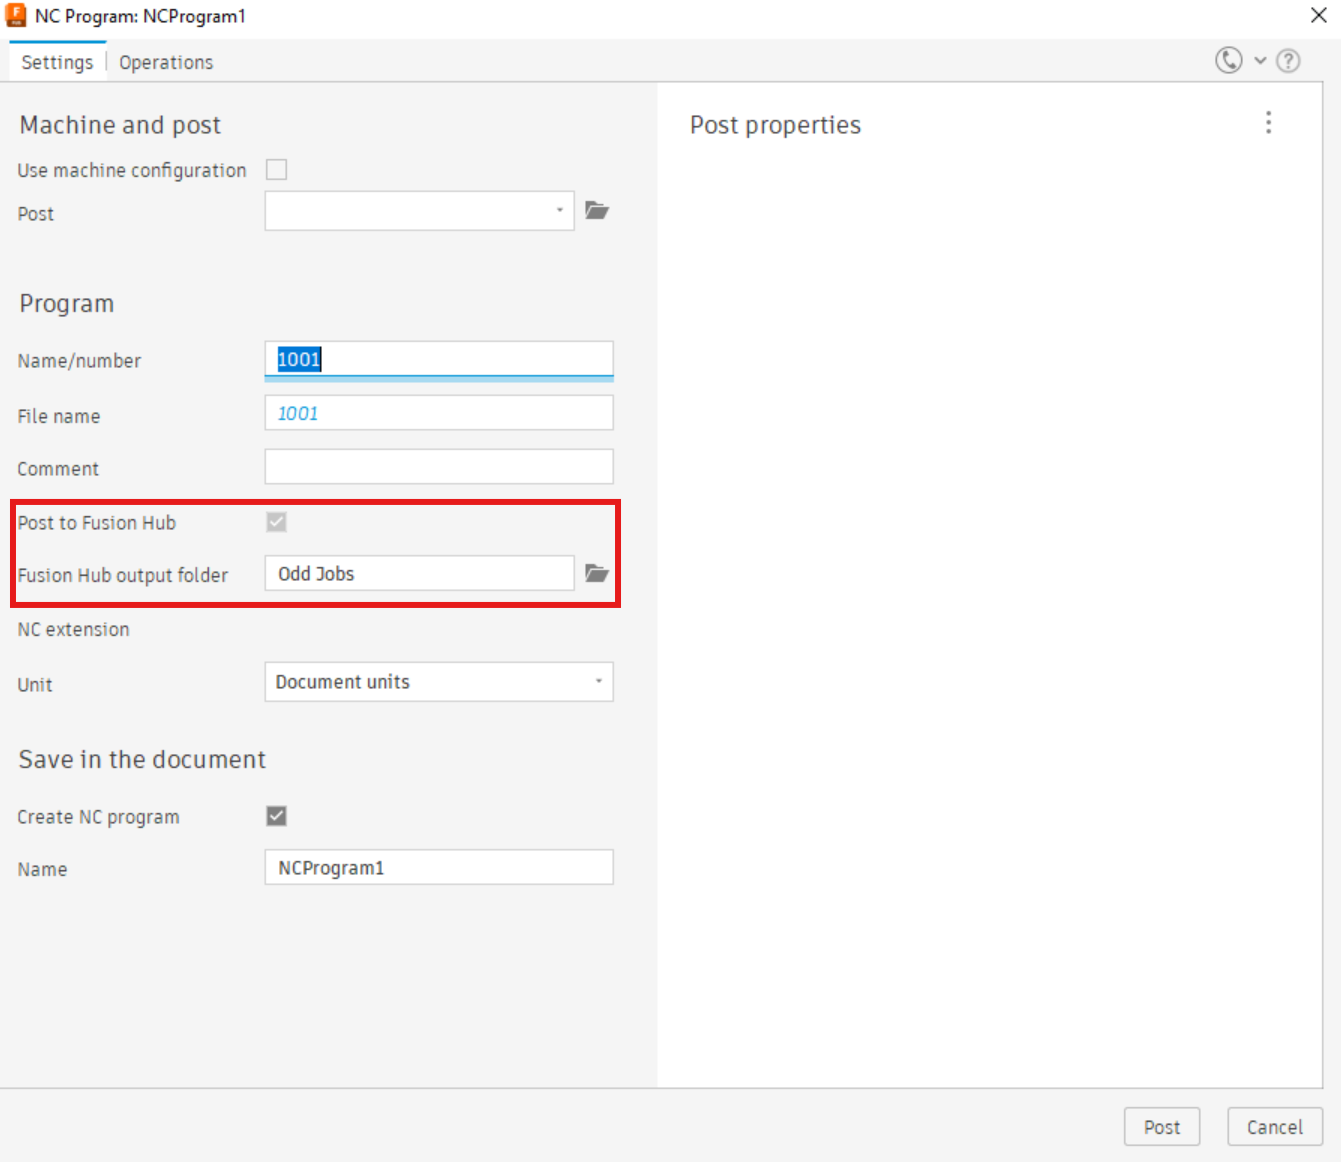Open the Unit dropdown showing Document units
Image resolution: width=1341 pixels, height=1162 pixels.
(x=439, y=682)
